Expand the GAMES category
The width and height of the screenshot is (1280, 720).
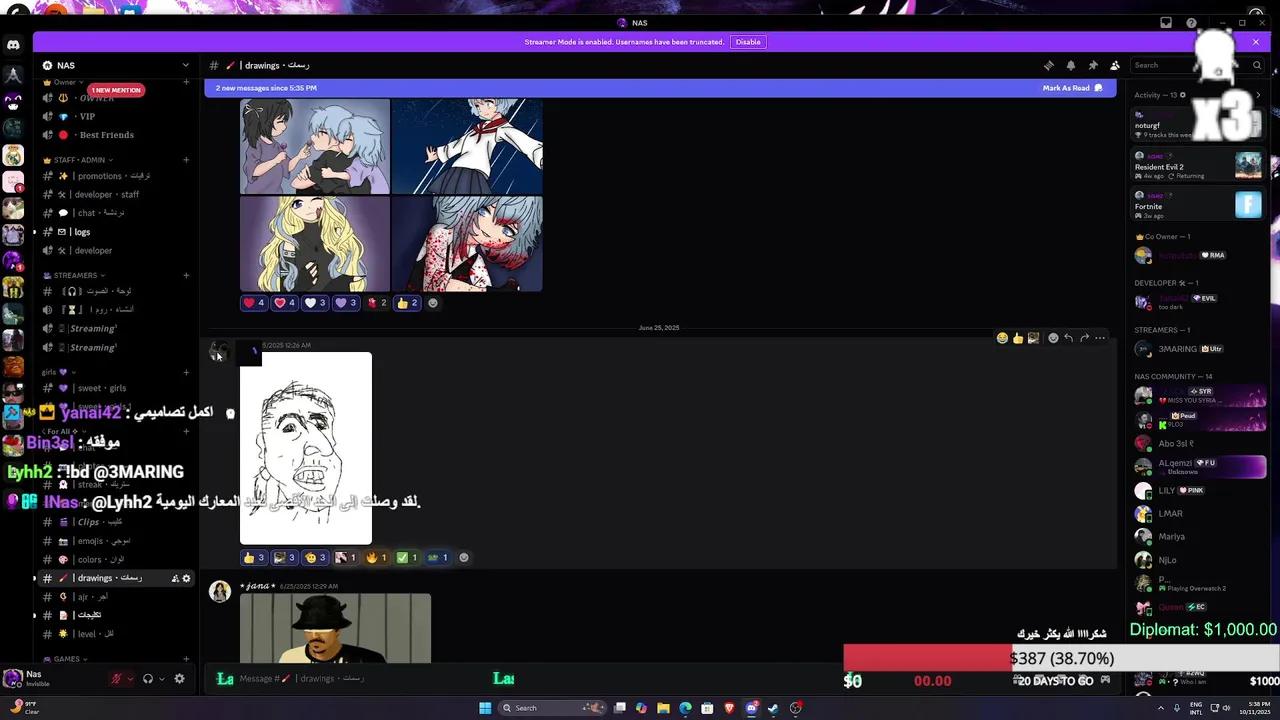tap(65, 659)
